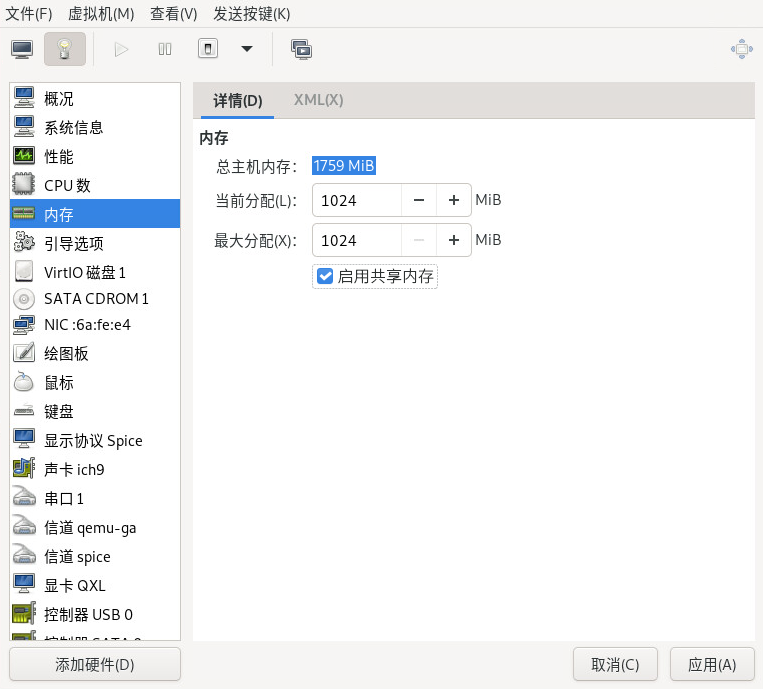Screen dimensions: 763x689
Task: Click the graphical console monitor icon
Action: point(22,49)
